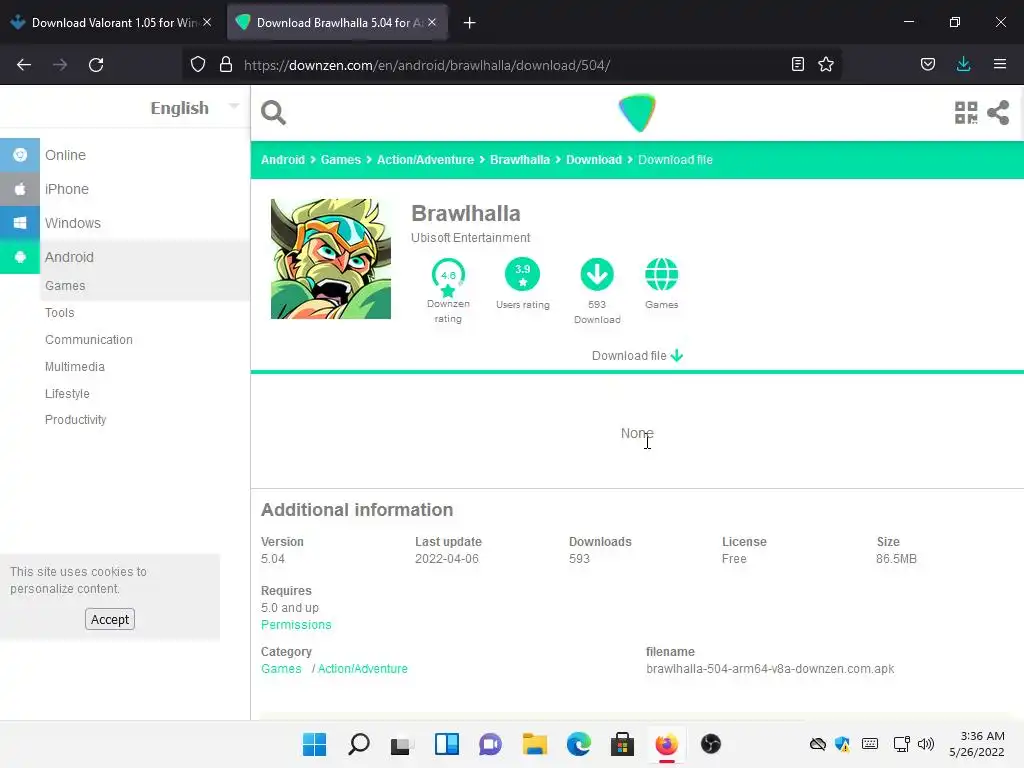The height and width of the screenshot is (768, 1024).
Task: Select the filename brawlhalla-504-arm64-v8a-downzen.com.apk text
Action: (x=770, y=669)
